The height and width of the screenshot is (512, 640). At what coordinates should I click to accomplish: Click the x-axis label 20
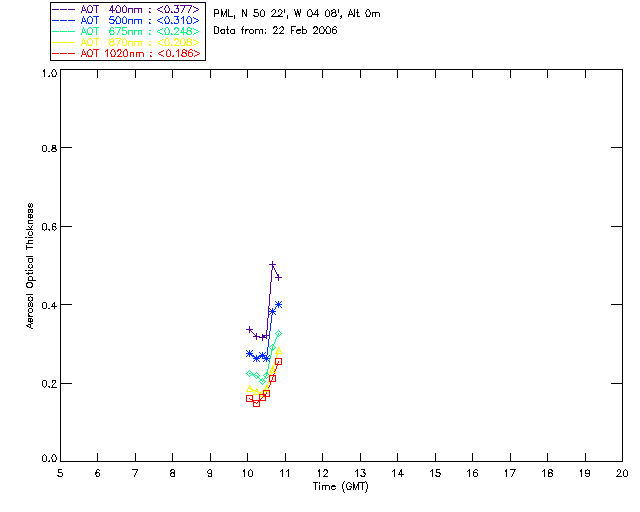point(622,474)
